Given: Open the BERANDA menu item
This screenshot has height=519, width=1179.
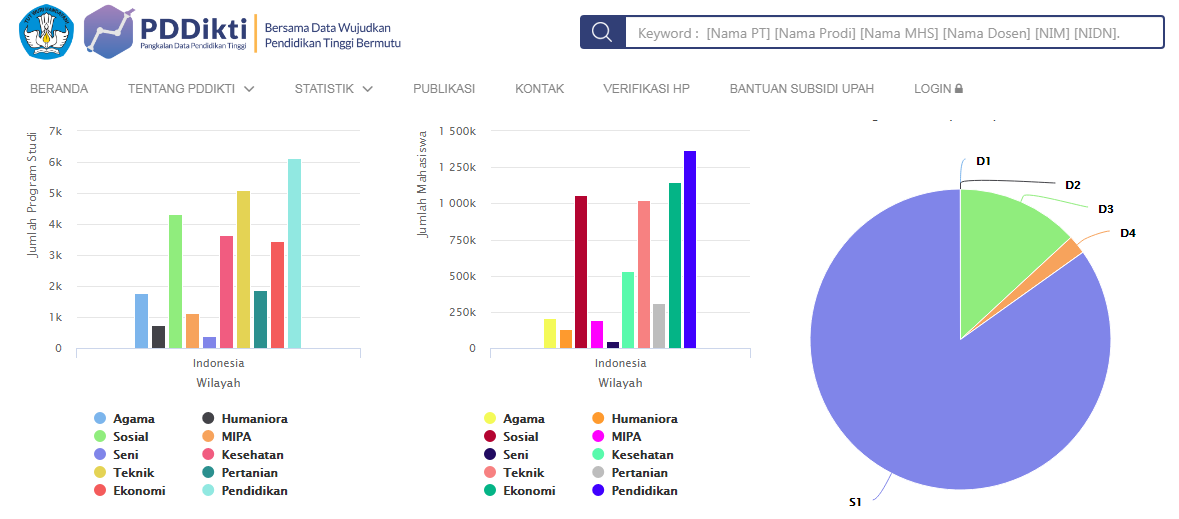Looking at the screenshot, I should (59, 89).
